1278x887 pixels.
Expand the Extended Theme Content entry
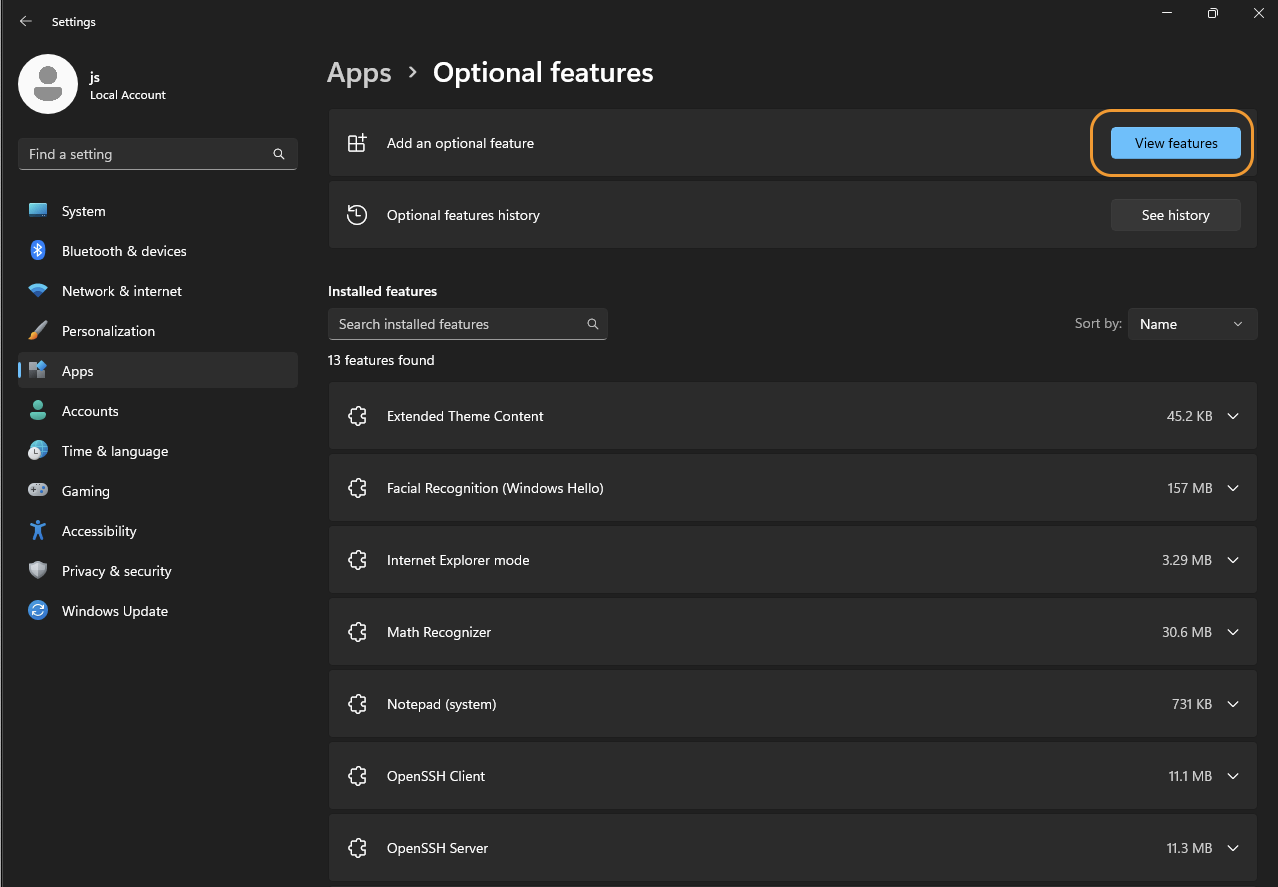pos(1233,416)
